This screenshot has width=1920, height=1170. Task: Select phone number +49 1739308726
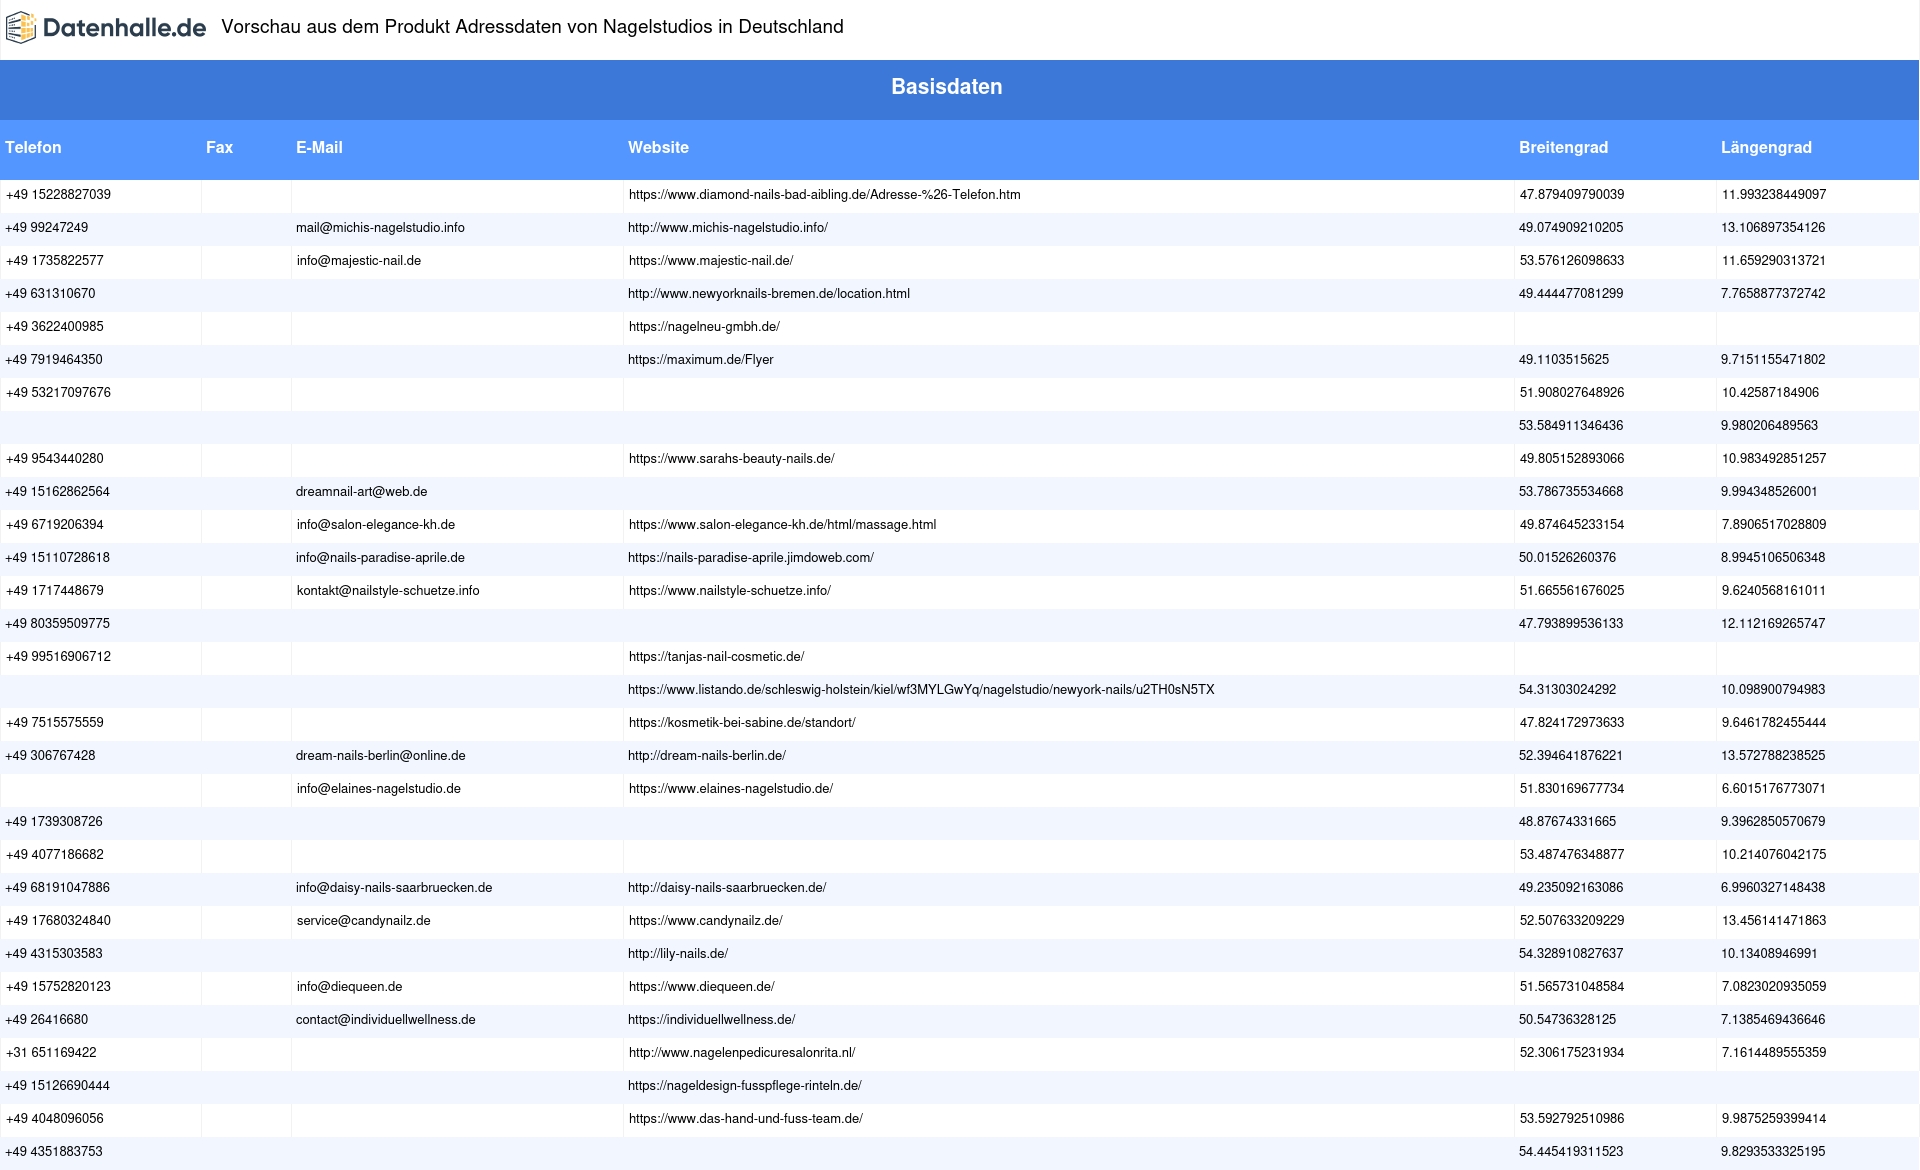[x=54, y=822]
